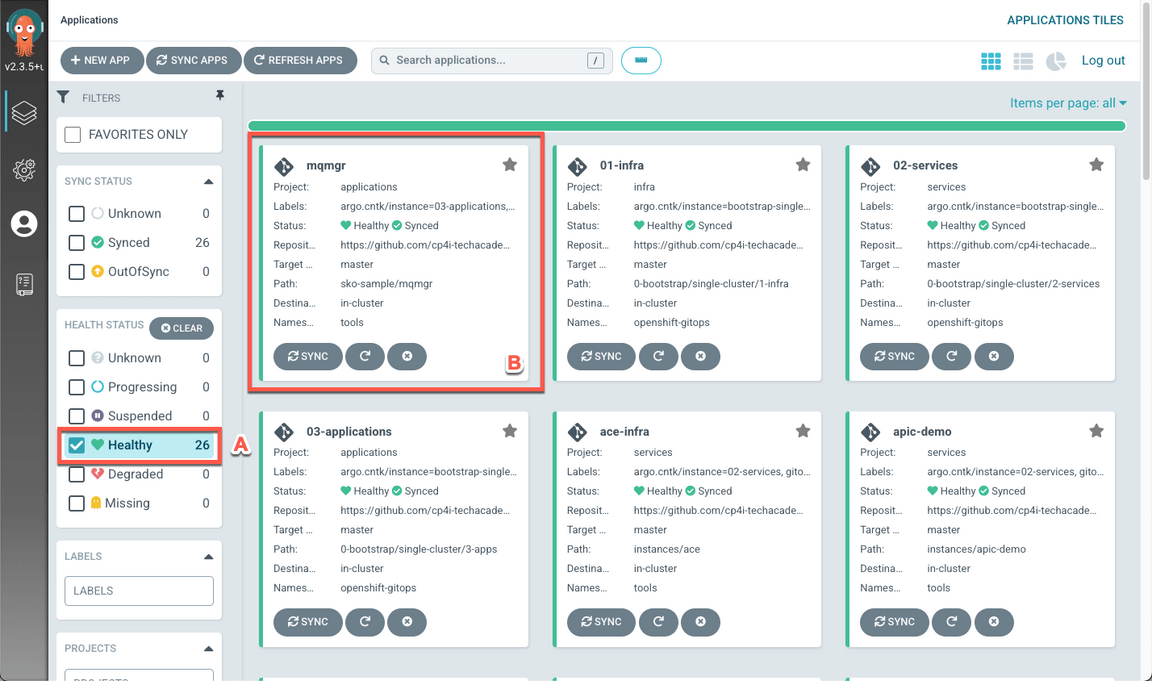Image resolution: width=1152 pixels, height=681 pixels.
Task: Collapse the Labels filter section
Action: pos(208,557)
